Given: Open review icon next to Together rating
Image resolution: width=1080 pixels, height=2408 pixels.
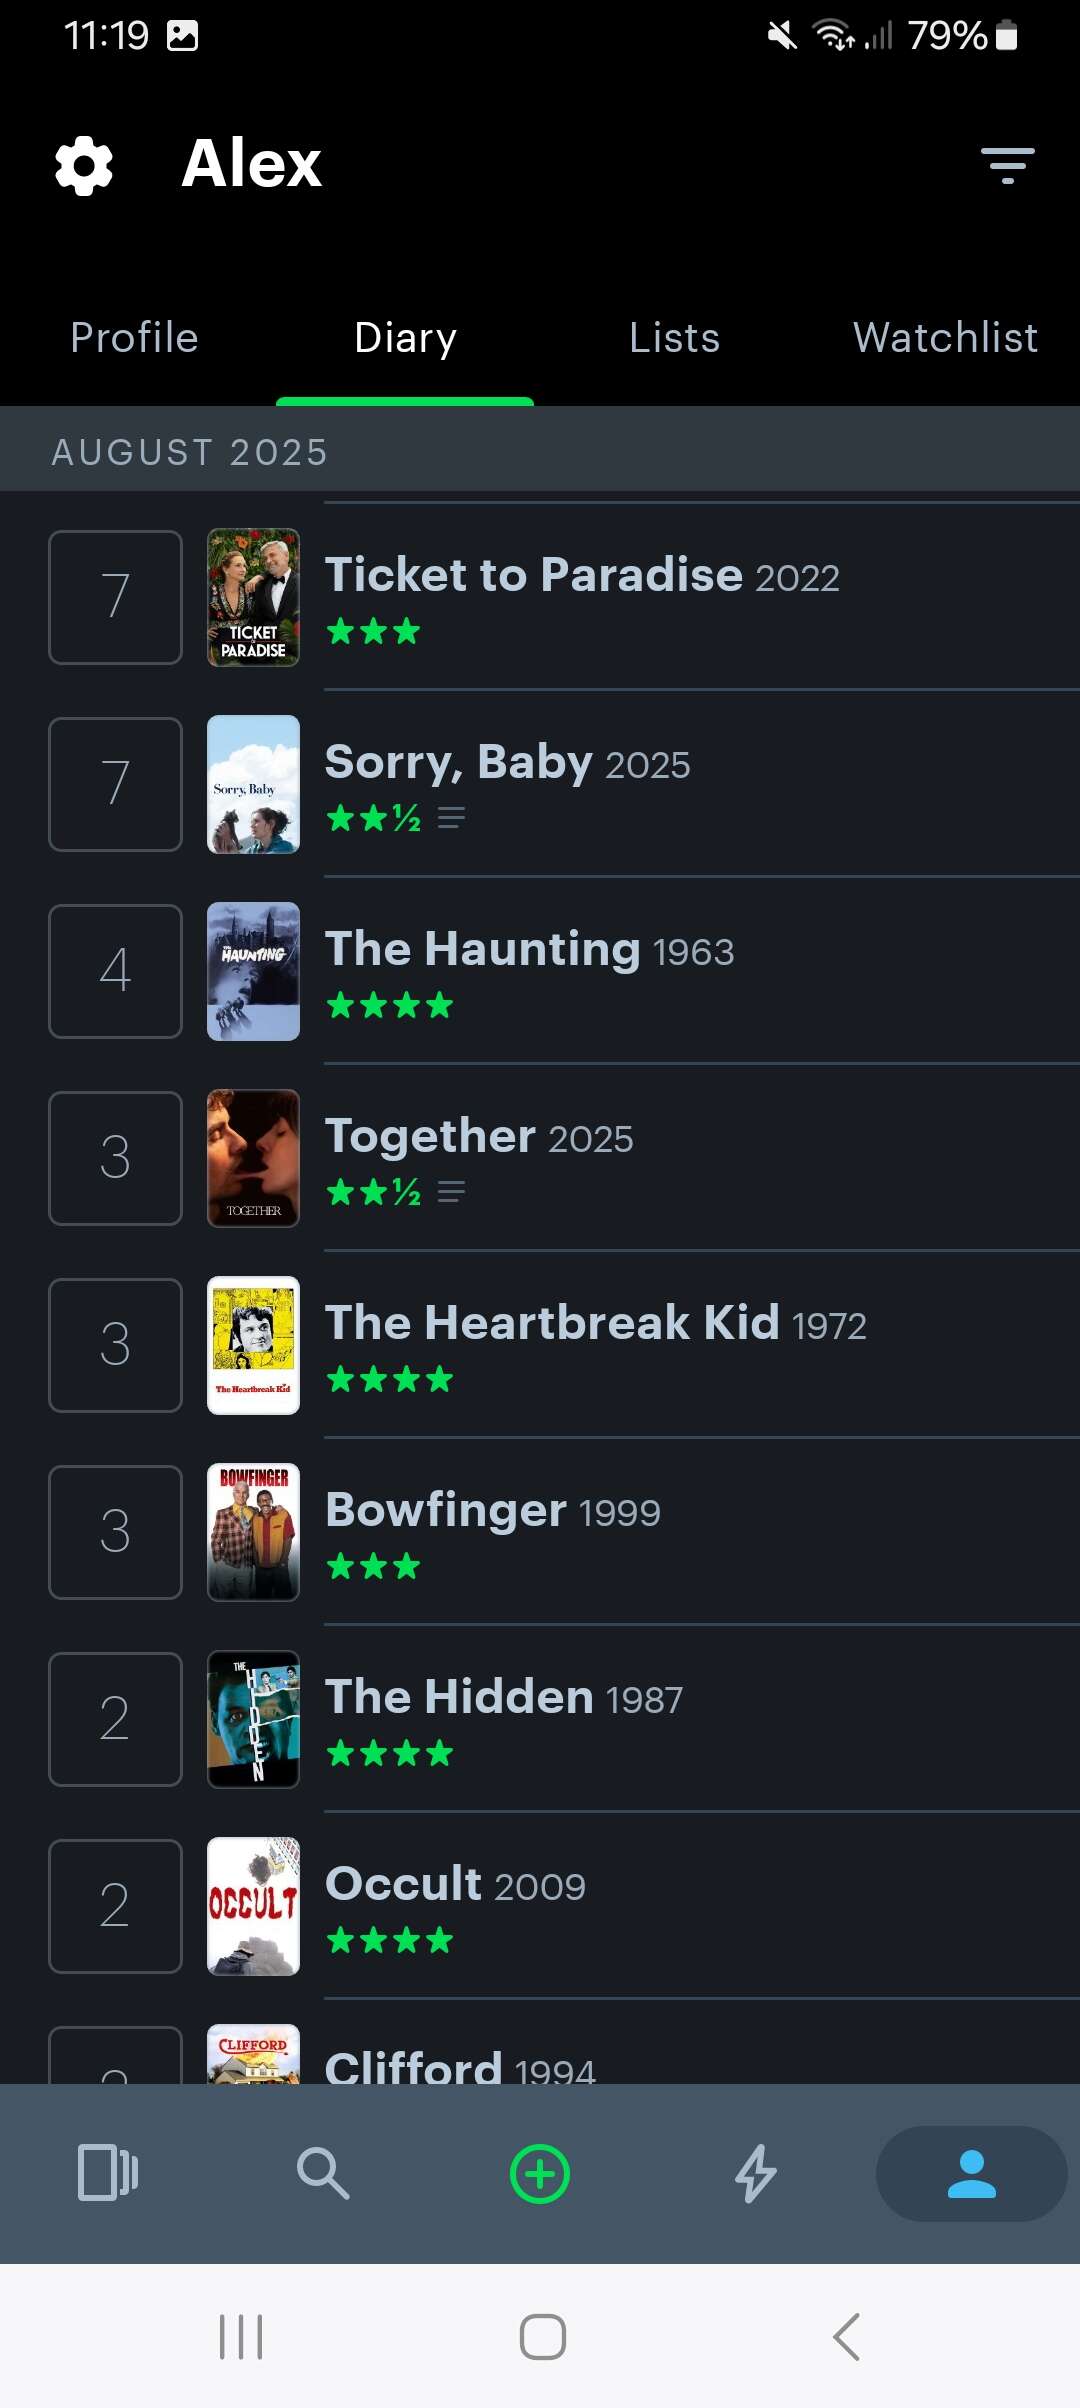Looking at the screenshot, I should (x=451, y=1192).
